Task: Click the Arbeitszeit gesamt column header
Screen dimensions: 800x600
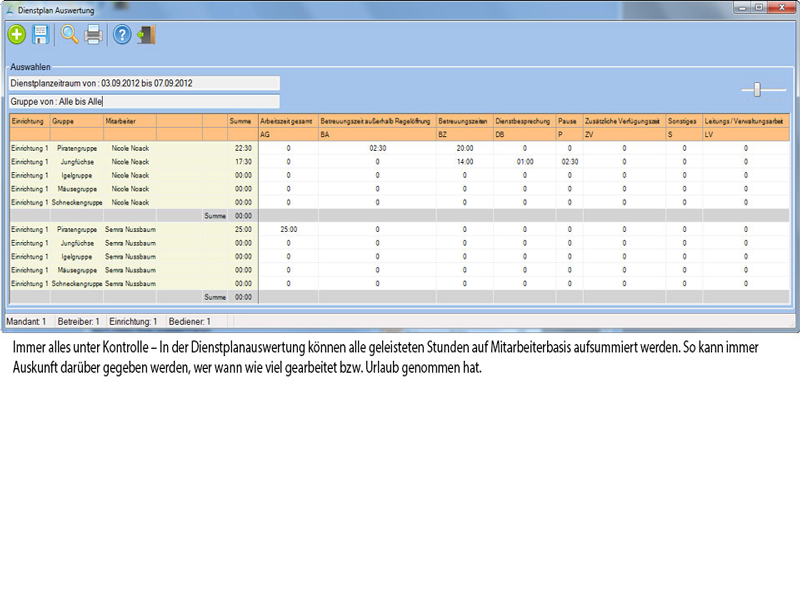Action: 287,120
